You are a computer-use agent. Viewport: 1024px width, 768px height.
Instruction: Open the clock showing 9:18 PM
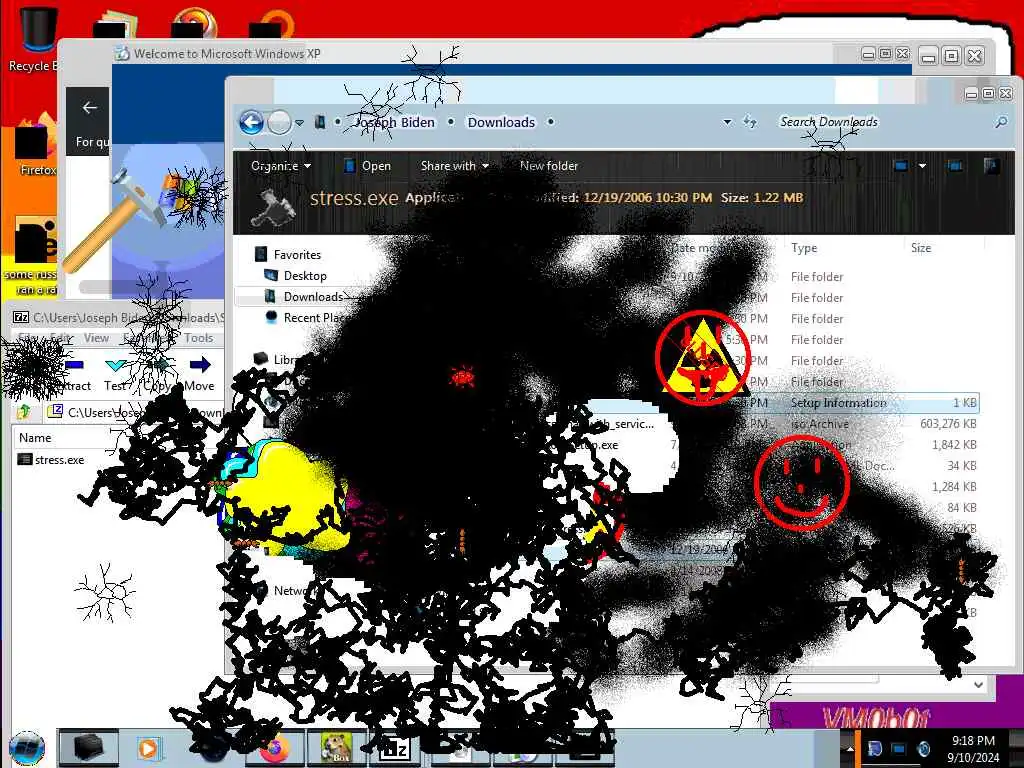pos(973,748)
